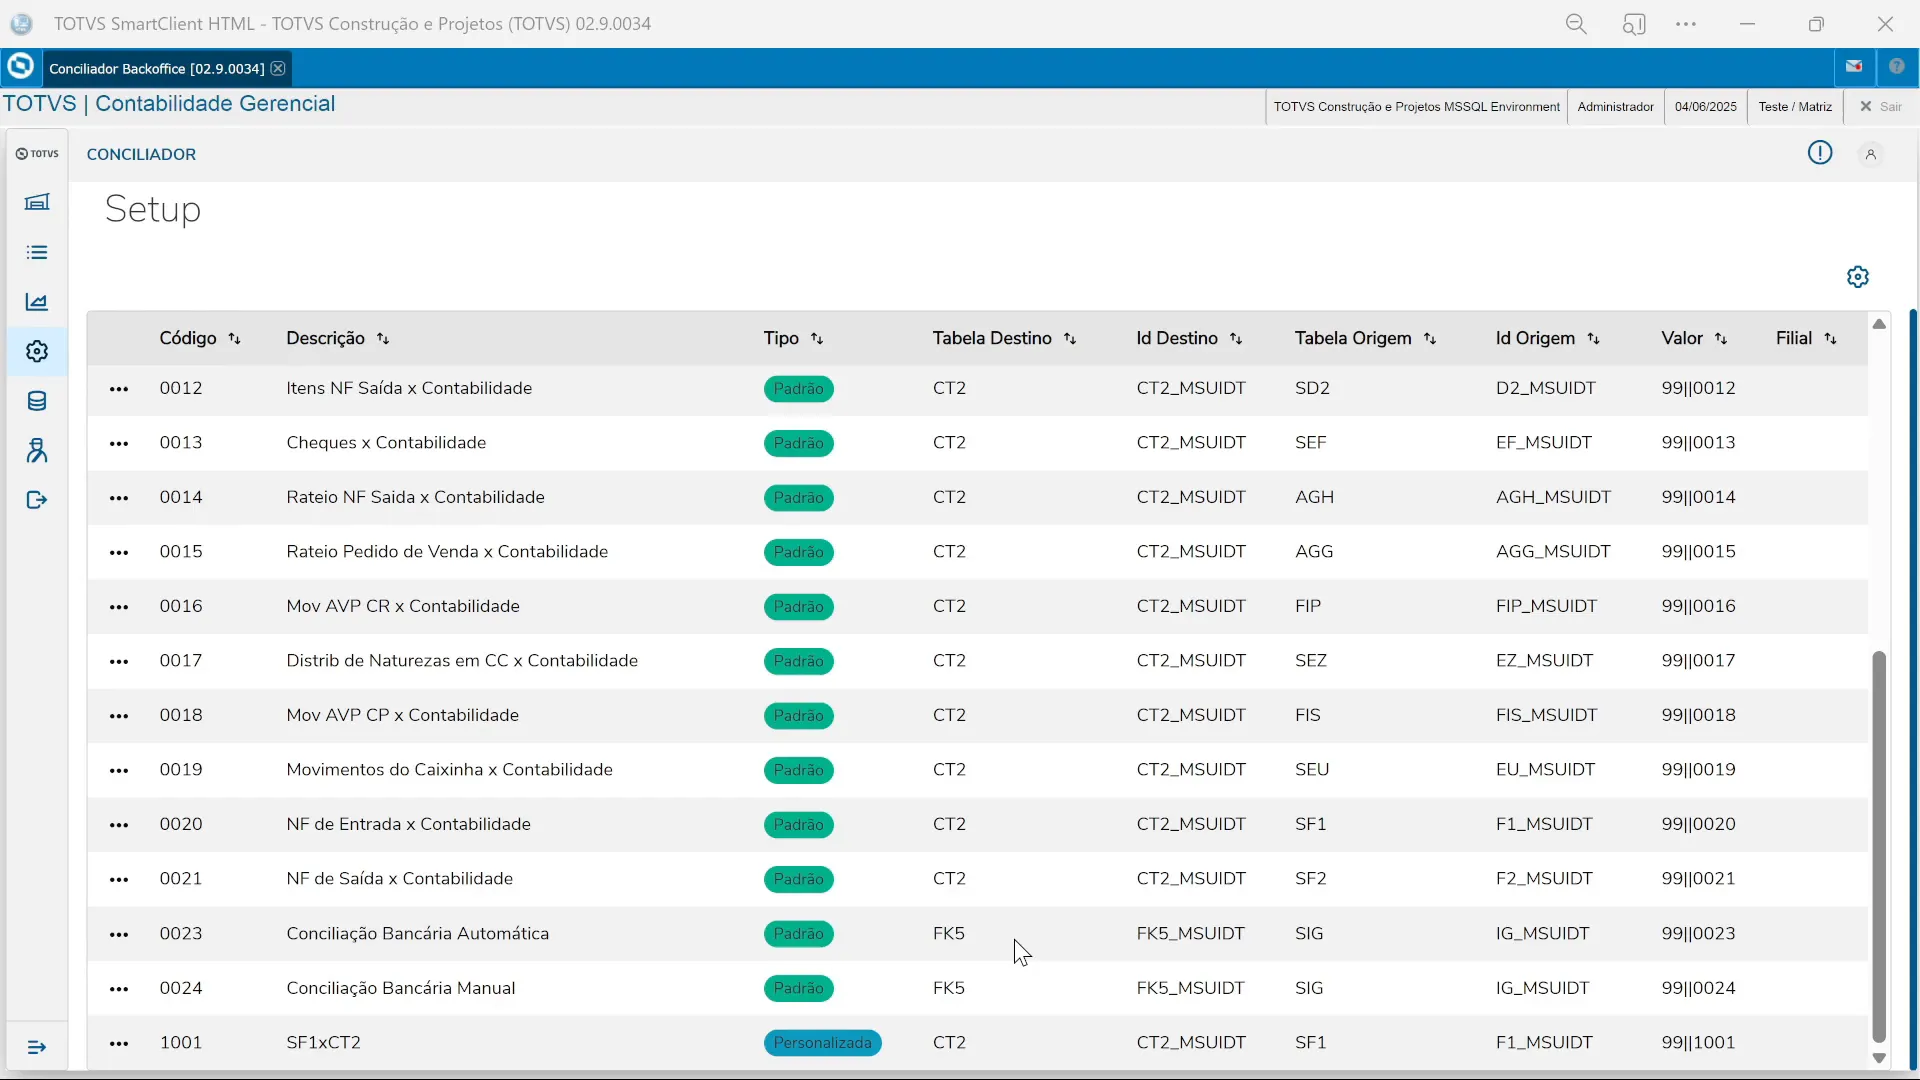This screenshot has width=1920, height=1080.
Task: Open the row actions menu for code 1001
Action: 119,1044
